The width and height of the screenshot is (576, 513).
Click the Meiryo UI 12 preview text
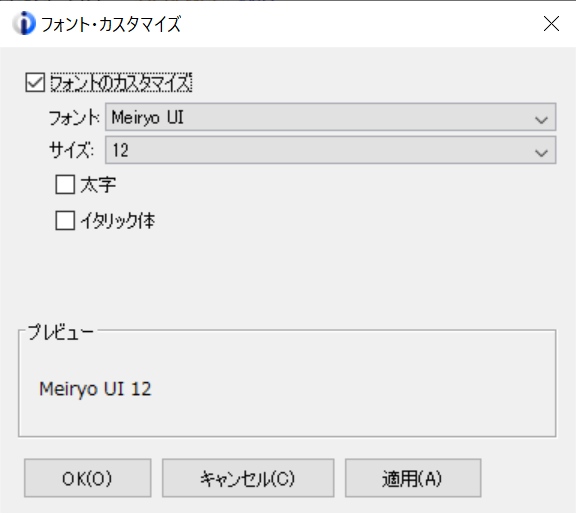coord(95,389)
